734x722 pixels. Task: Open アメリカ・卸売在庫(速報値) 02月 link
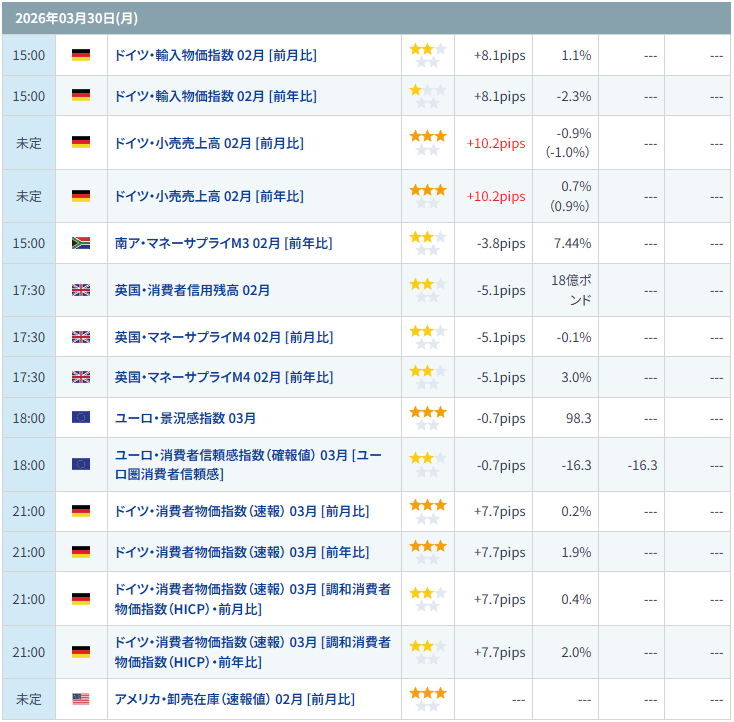(234, 699)
